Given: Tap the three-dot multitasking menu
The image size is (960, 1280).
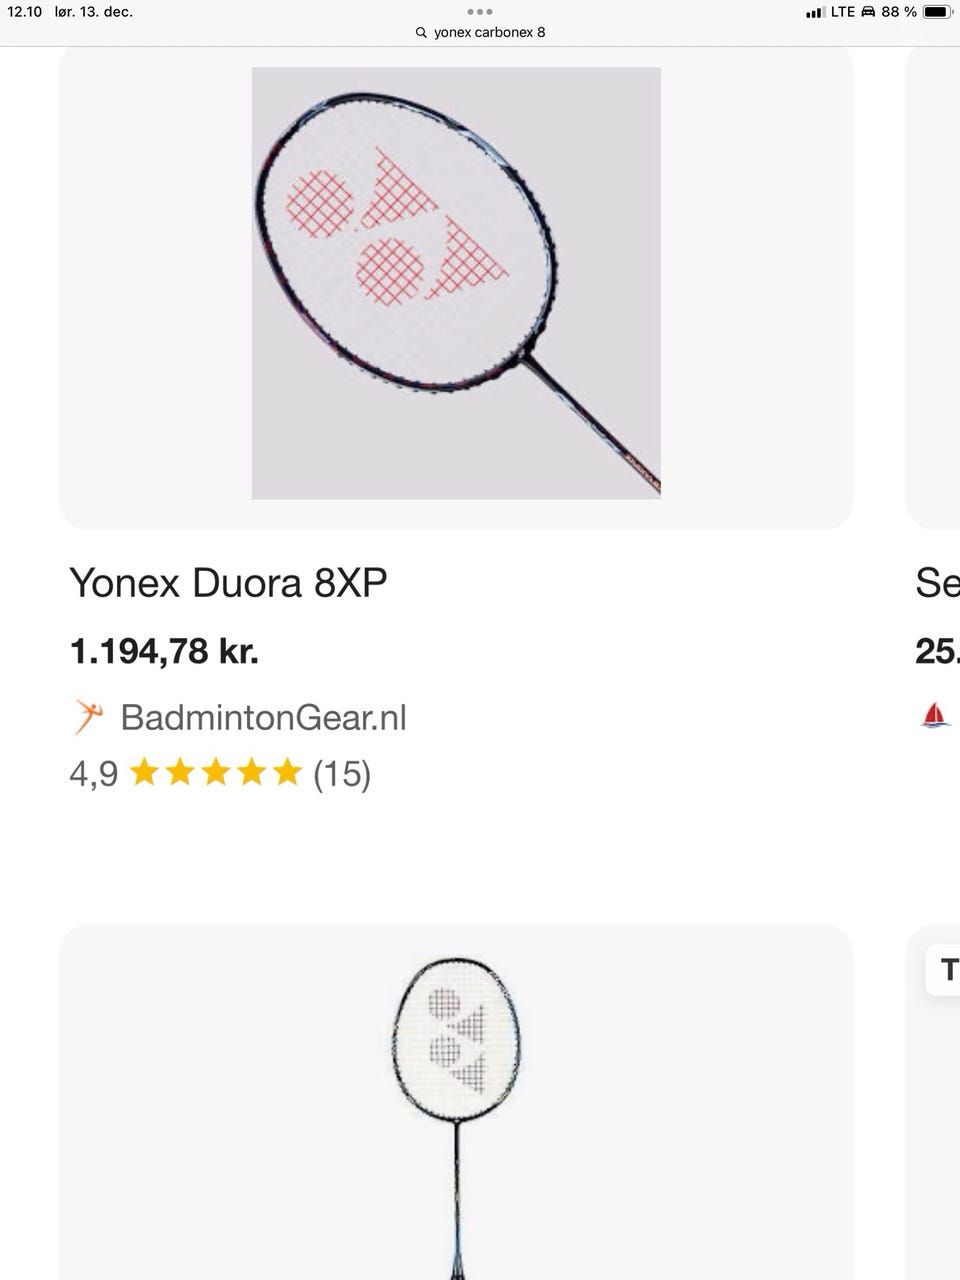Looking at the screenshot, I should (x=480, y=12).
